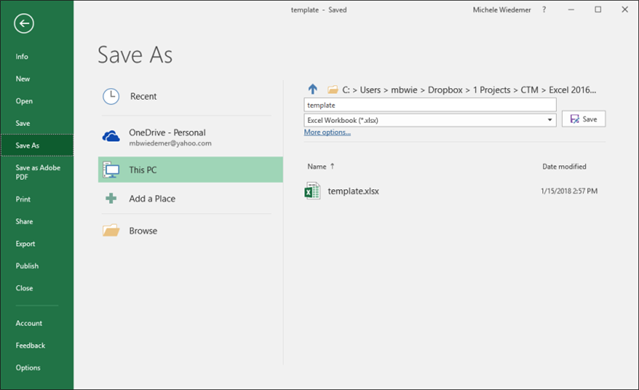Click the Recent clock icon
Screen dimensions: 639x390
111,97
